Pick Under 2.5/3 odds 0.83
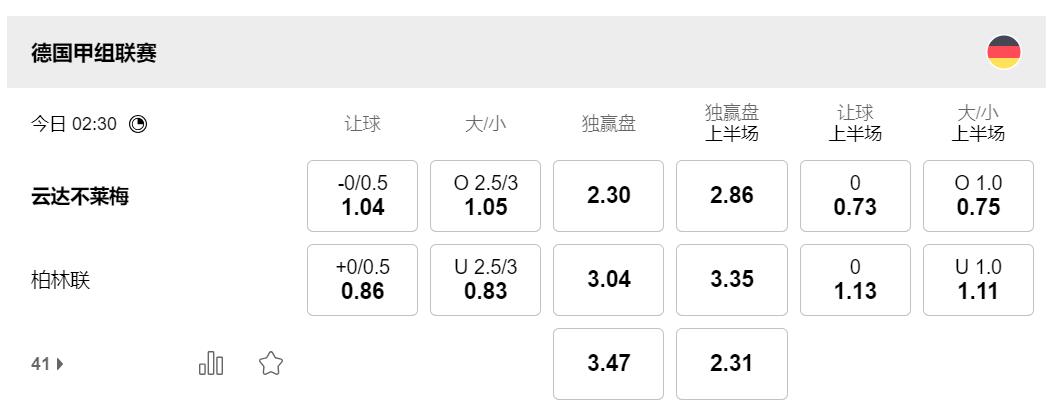Screen dimensions: 1047x420 pos(485,280)
